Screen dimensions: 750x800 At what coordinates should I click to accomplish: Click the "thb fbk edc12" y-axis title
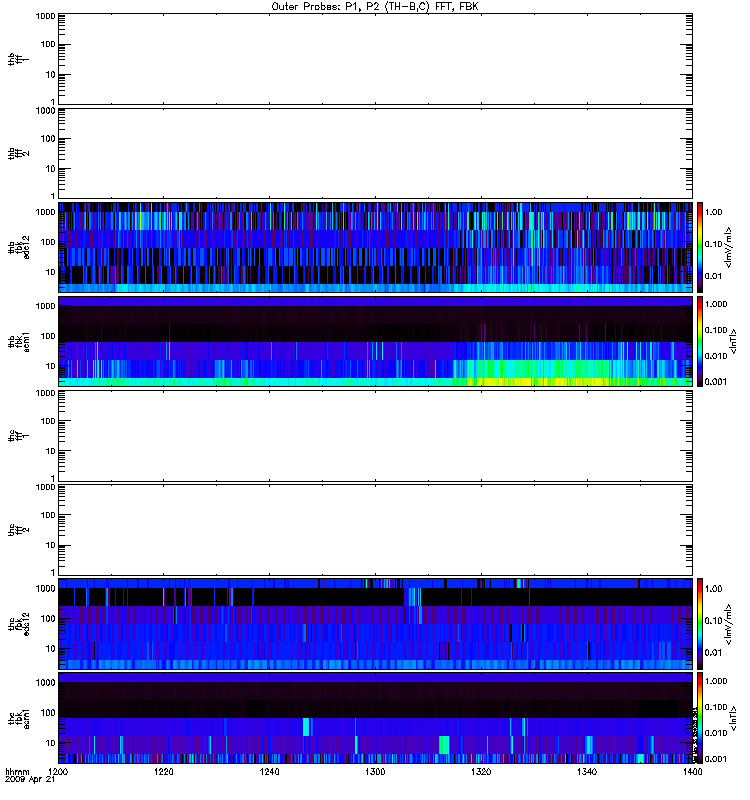pos(19,247)
